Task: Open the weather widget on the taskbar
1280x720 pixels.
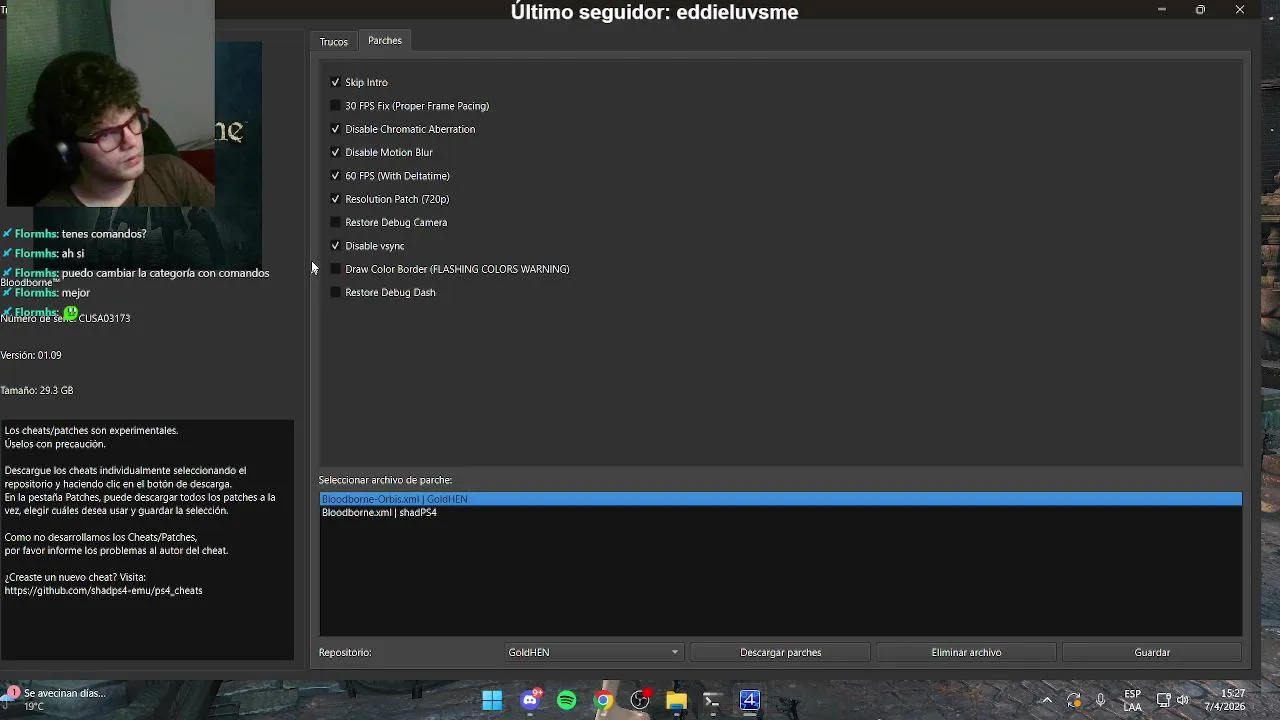Action: pos(55,699)
